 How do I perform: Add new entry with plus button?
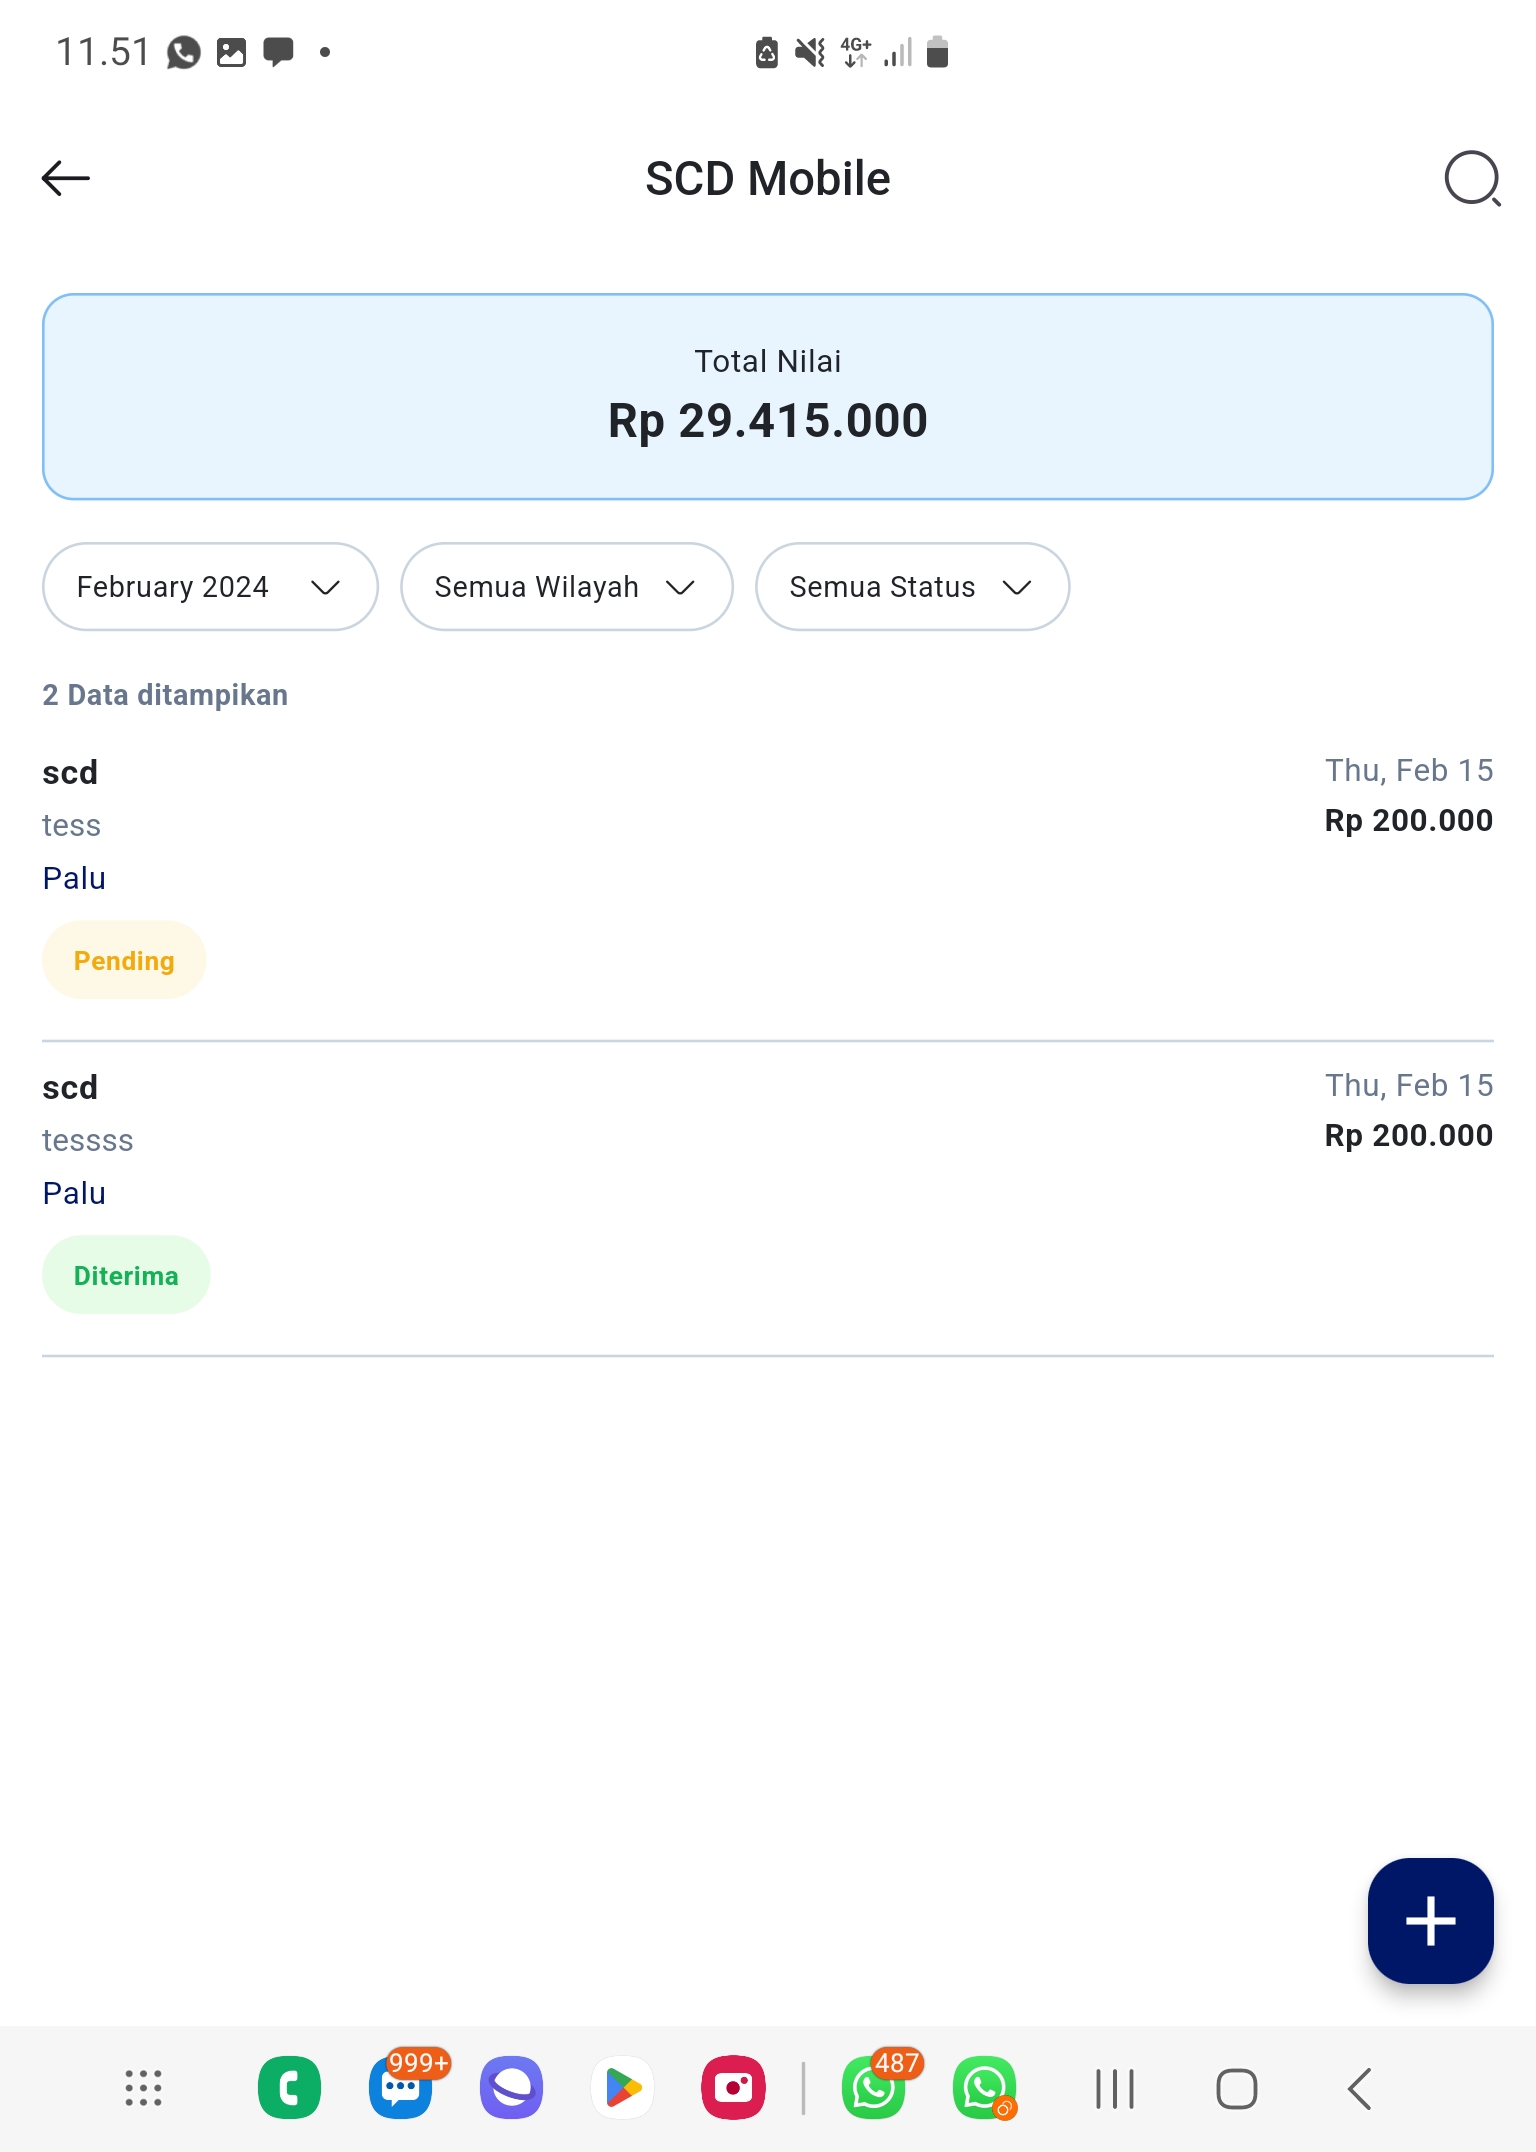point(1430,1920)
